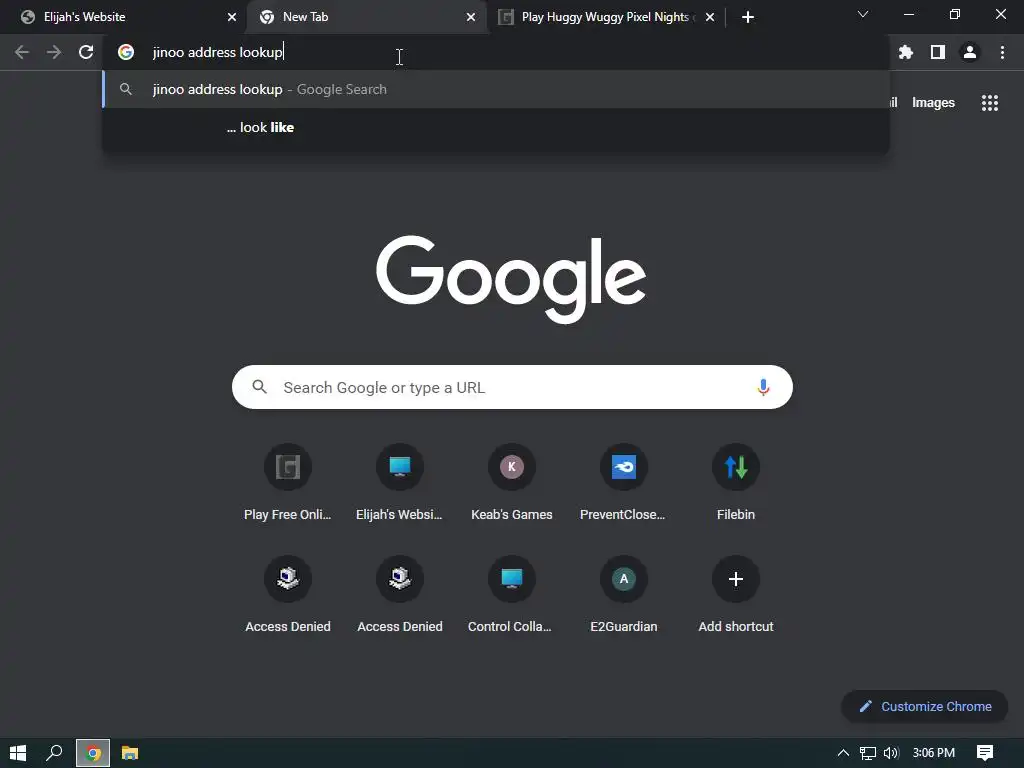Click the Chrome taskbar icon
Screen dimensions: 1024x768
(93, 753)
